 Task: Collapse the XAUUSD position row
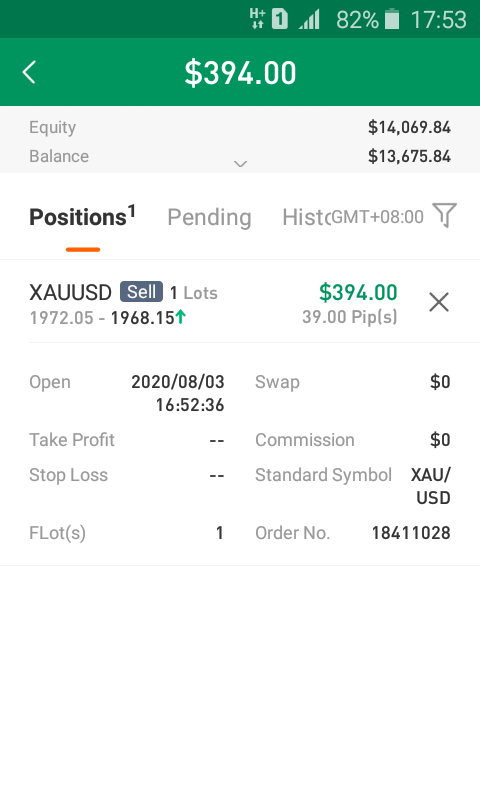coord(240,302)
